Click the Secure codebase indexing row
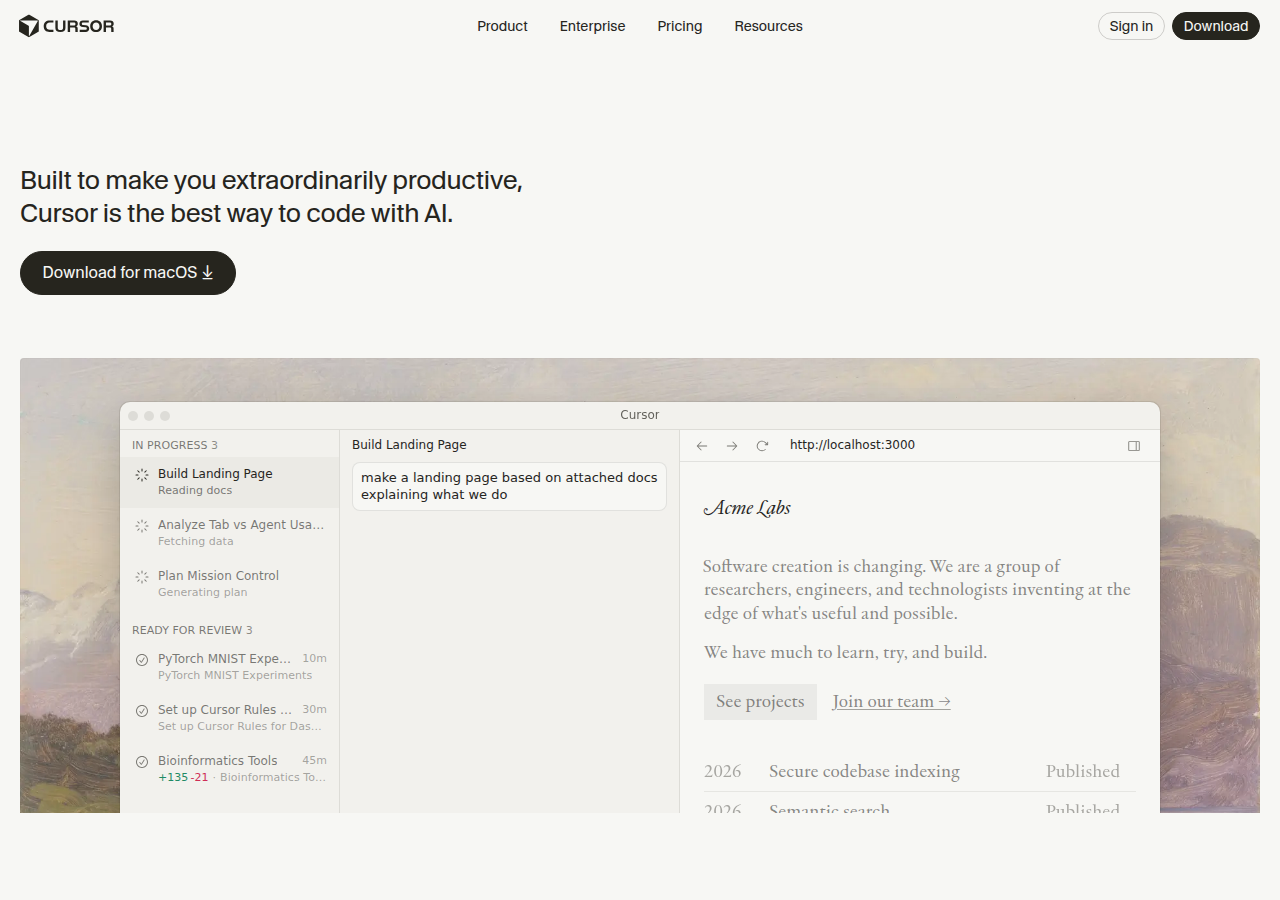The height and width of the screenshot is (900, 1280). (x=920, y=771)
